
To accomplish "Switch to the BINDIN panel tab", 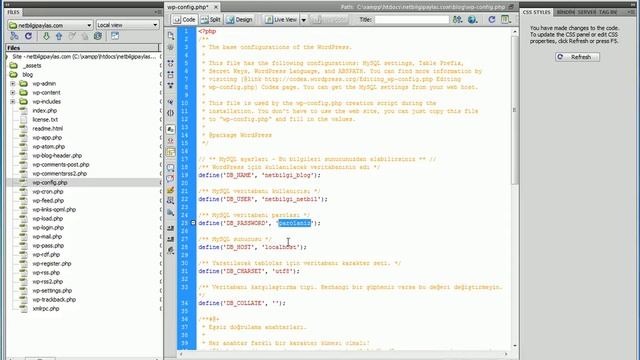I will pos(566,12).
